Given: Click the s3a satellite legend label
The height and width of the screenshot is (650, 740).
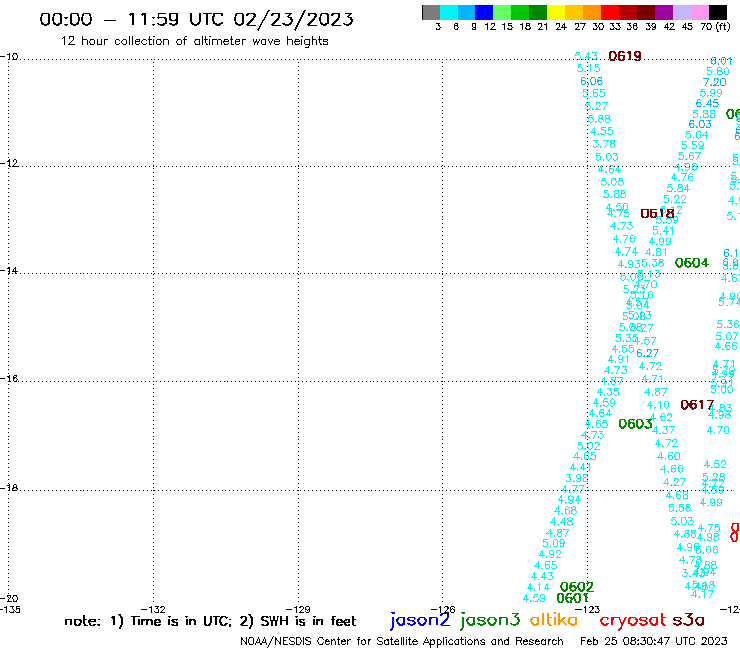Looking at the screenshot, I should coord(688,620).
